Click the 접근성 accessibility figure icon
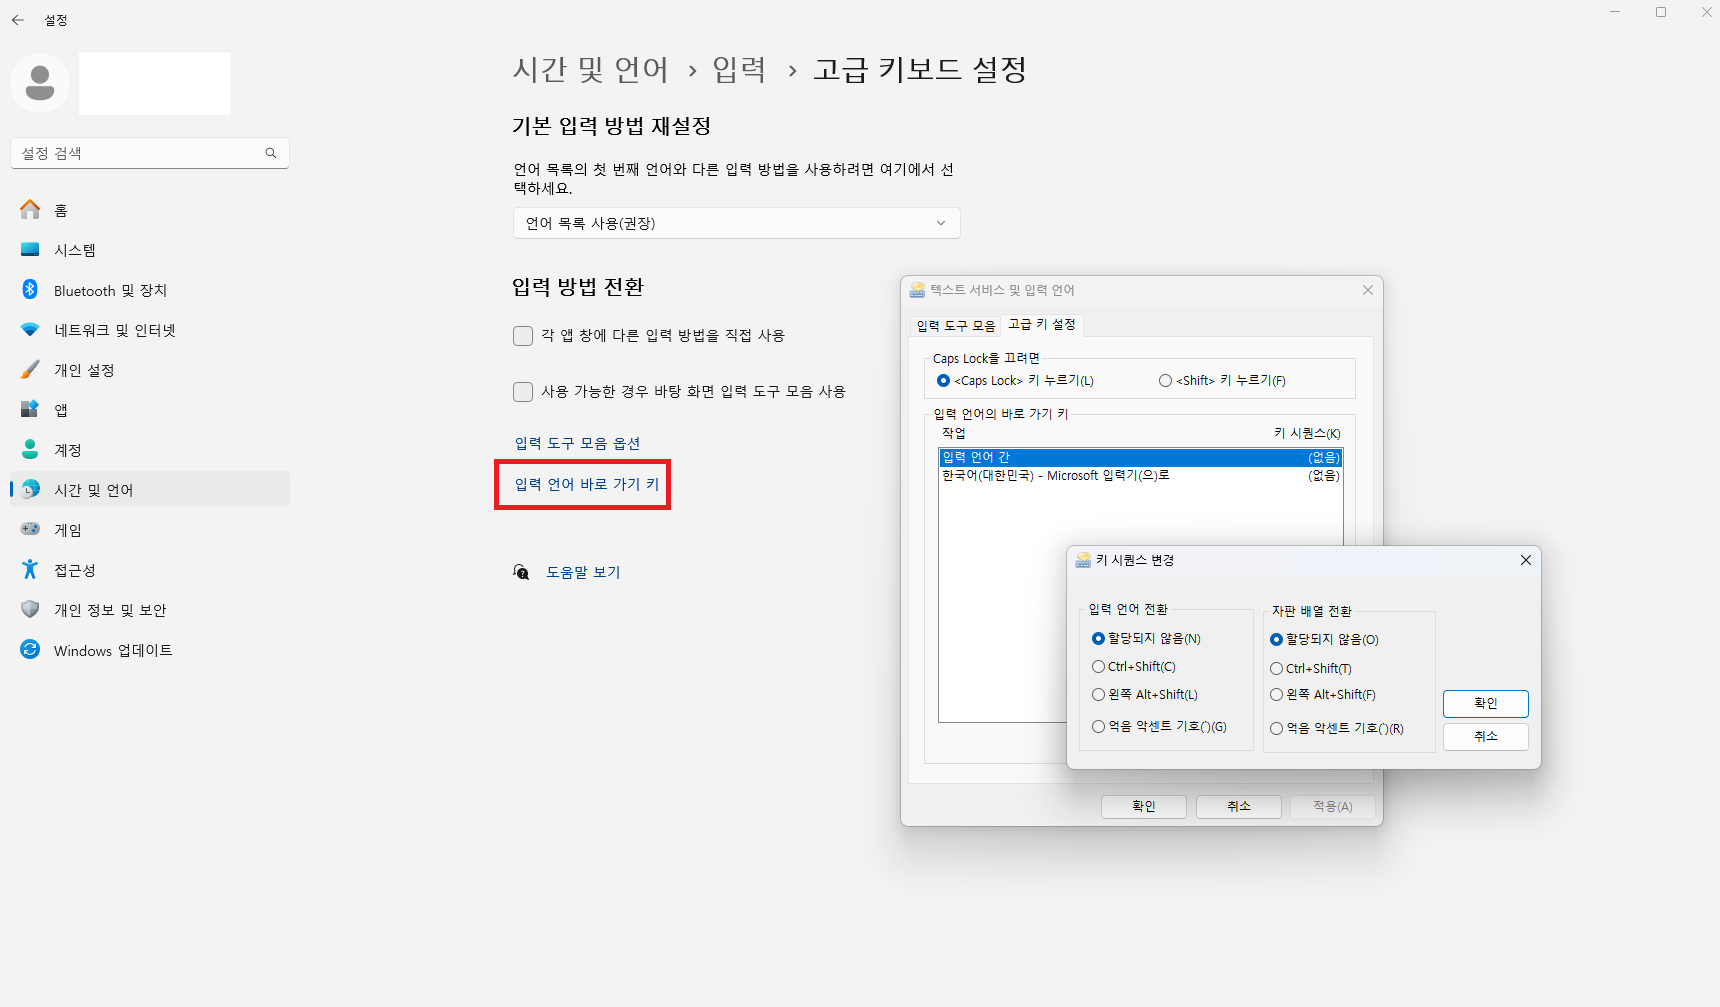 click(30, 570)
